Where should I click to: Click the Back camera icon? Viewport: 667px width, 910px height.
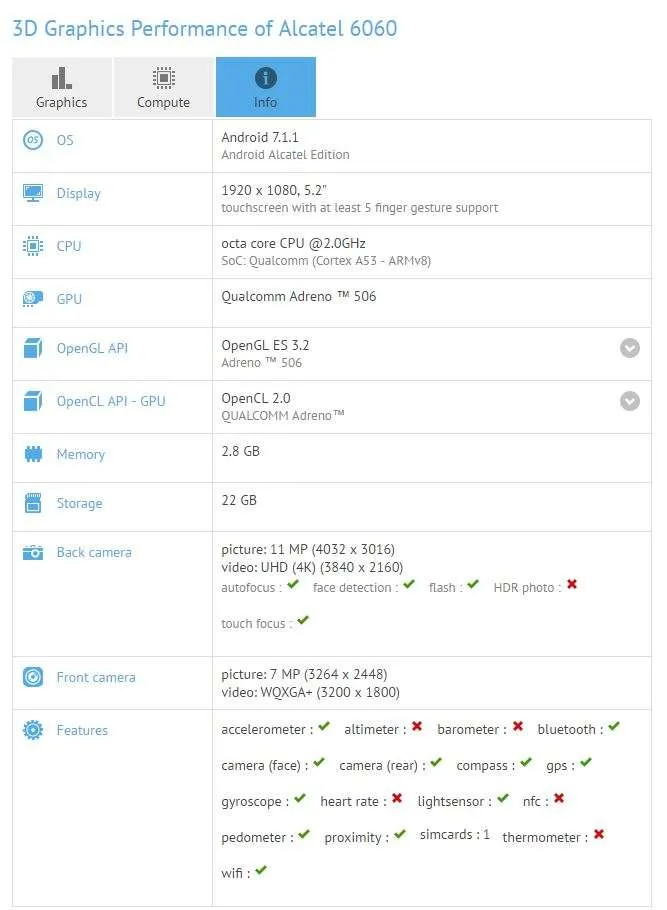coord(33,552)
